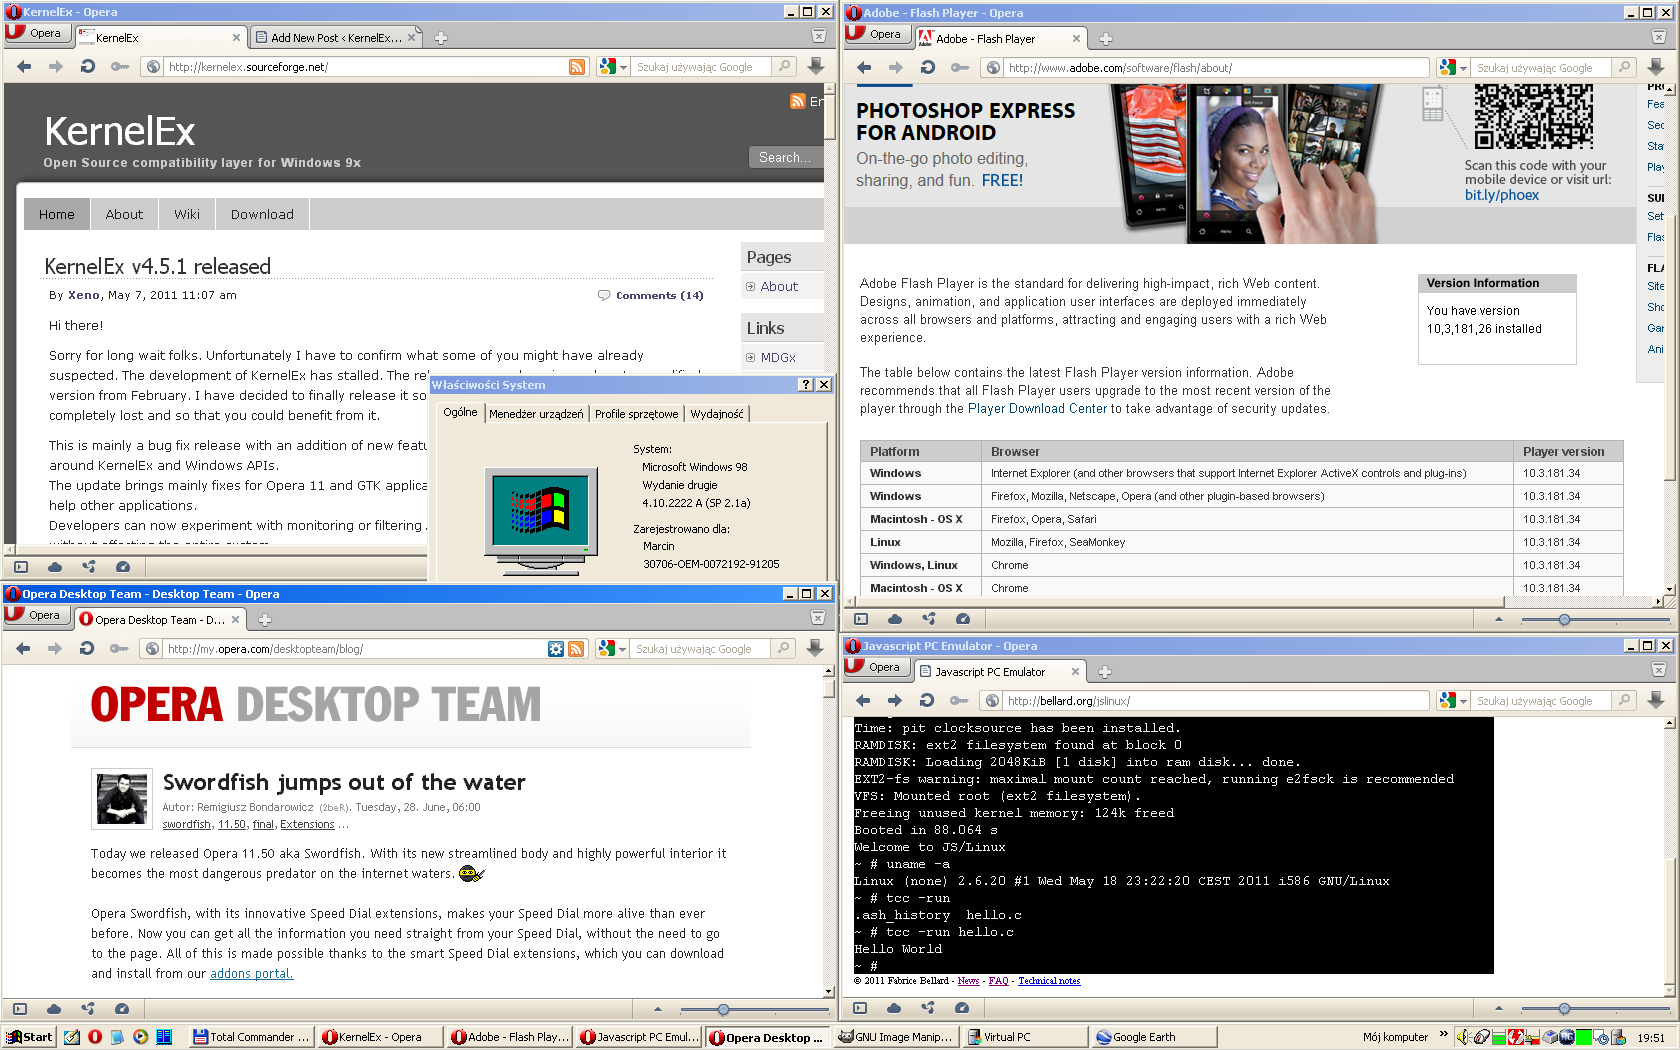This screenshot has width=1680, height=1050.
Task: Switch to the Menedżer urządzeń tab
Action: point(536,414)
